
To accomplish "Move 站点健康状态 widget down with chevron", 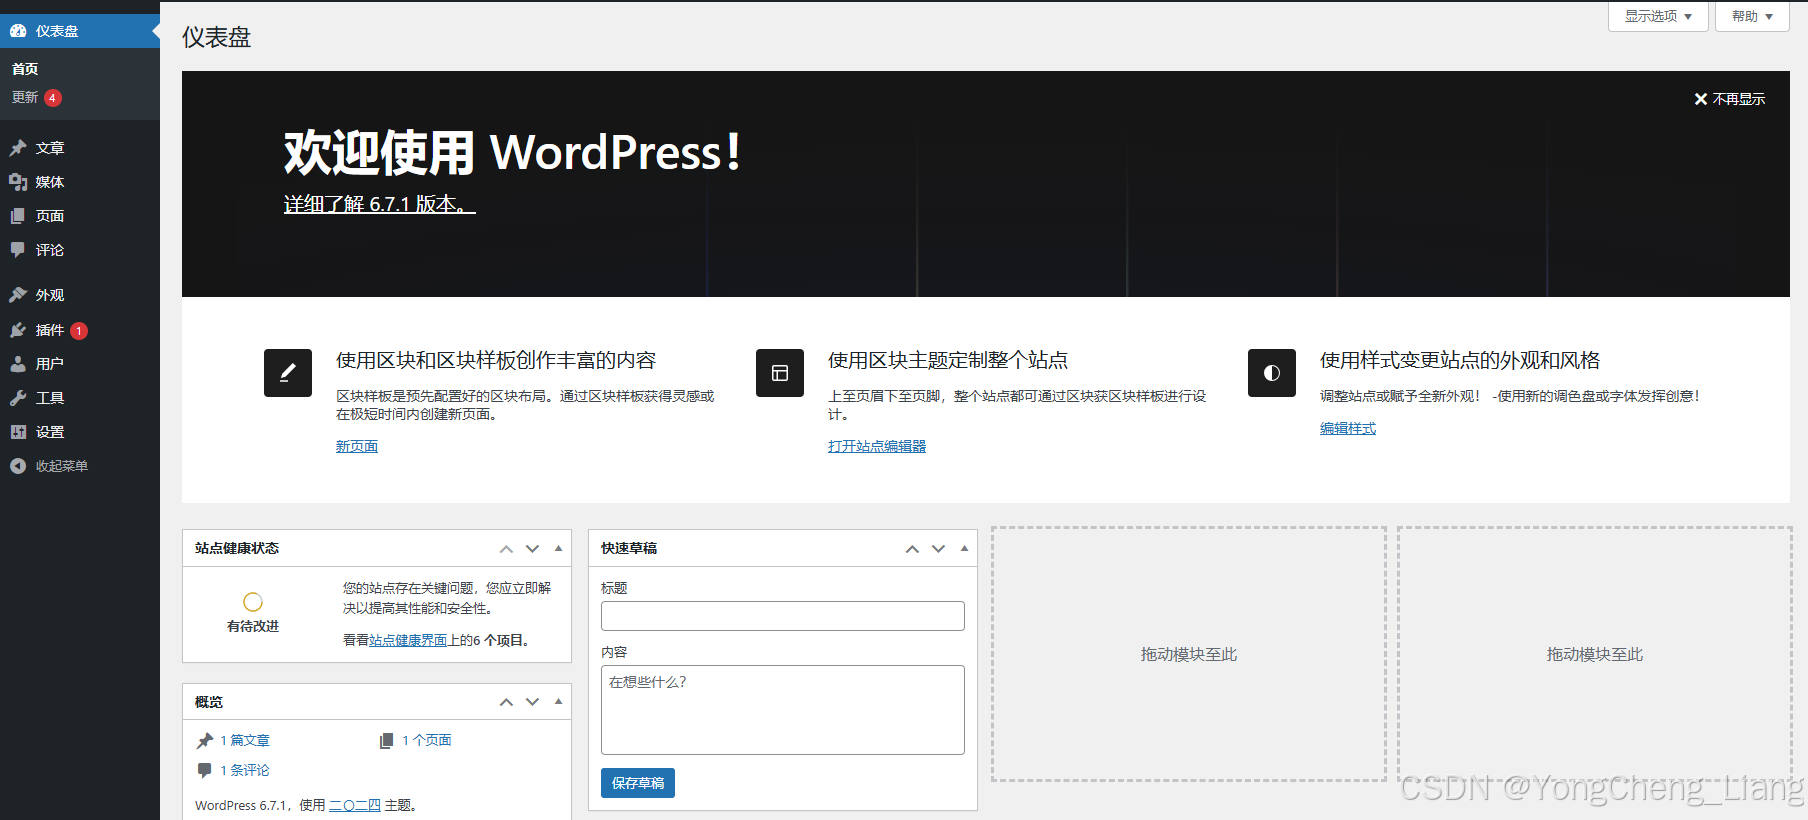I will [533, 549].
